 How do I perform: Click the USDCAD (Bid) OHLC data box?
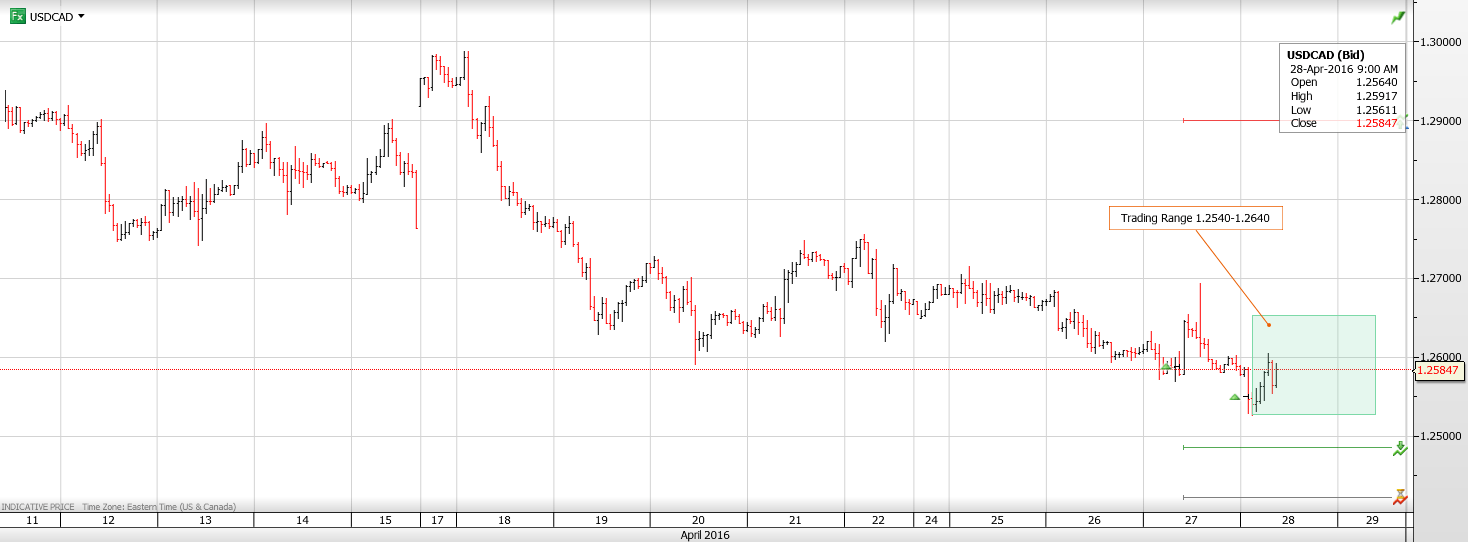click(x=1342, y=89)
